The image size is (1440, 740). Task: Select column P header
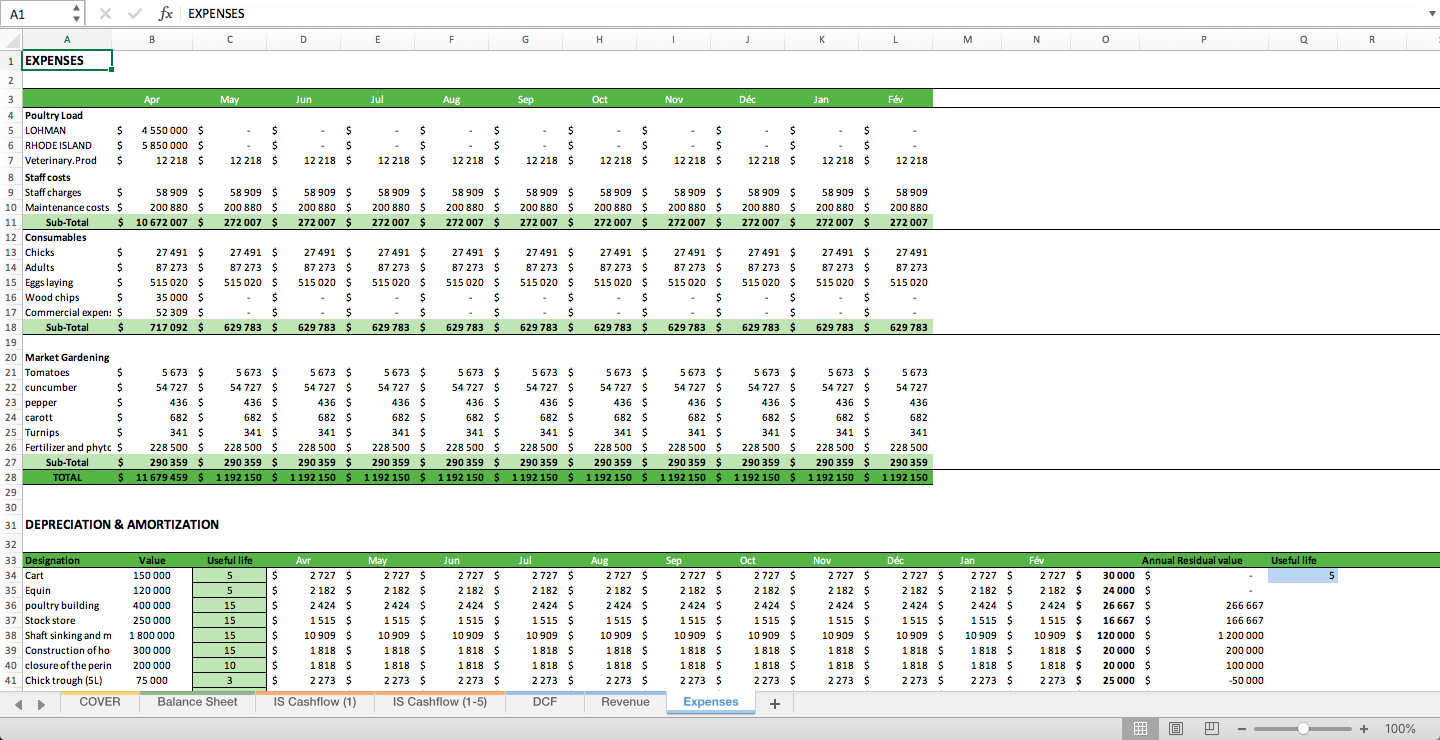[1204, 40]
